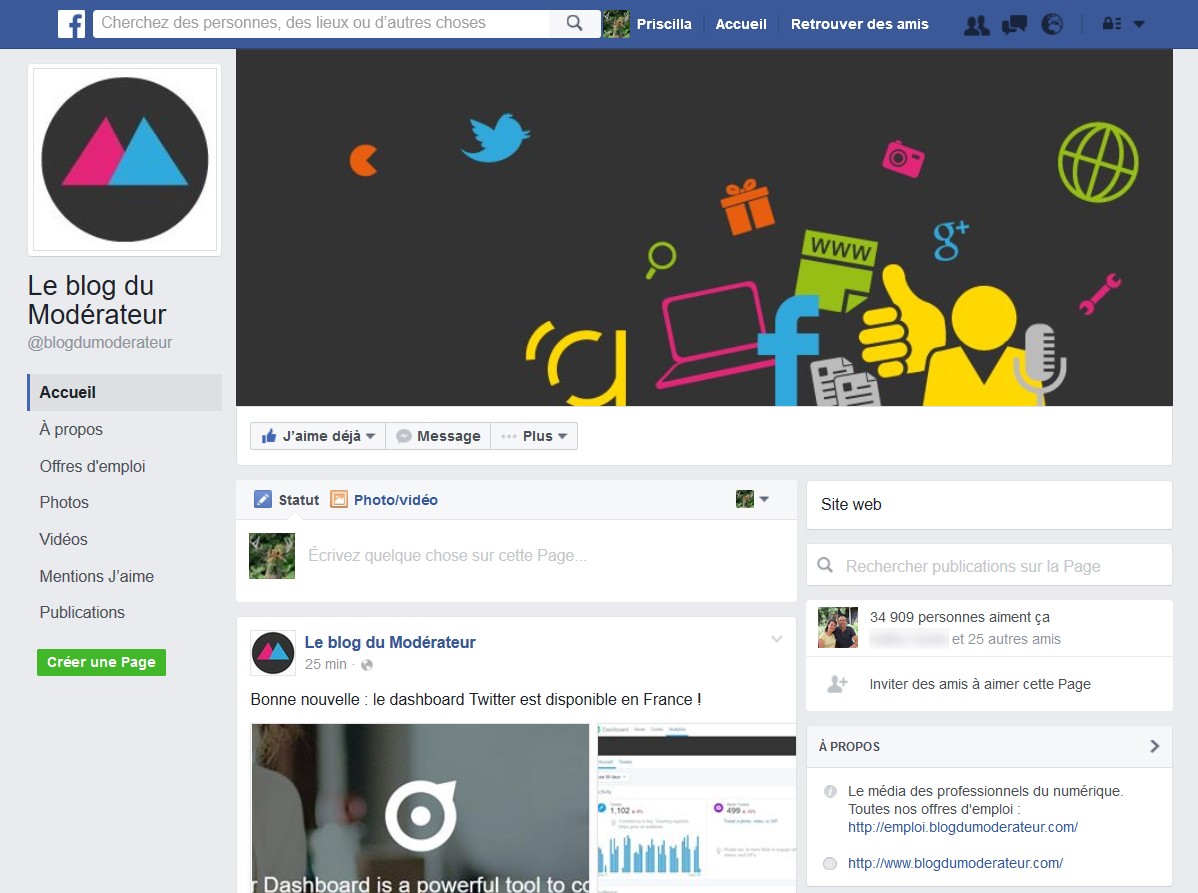The height and width of the screenshot is (893, 1198).
Task: Click the page profile picture logo
Action: tap(125, 160)
